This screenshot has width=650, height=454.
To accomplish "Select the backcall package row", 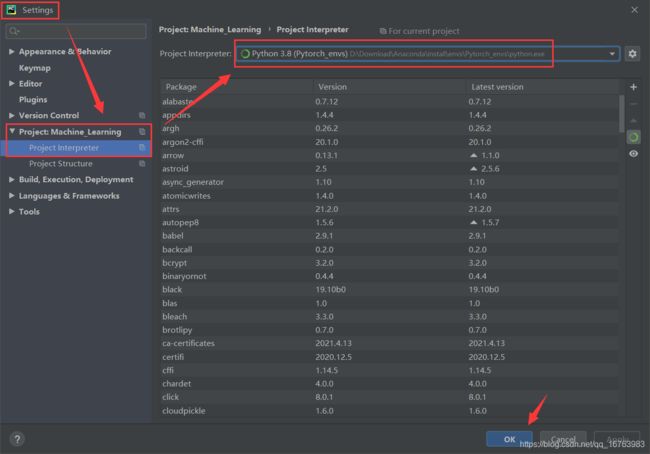I will (x=390, y=250).
